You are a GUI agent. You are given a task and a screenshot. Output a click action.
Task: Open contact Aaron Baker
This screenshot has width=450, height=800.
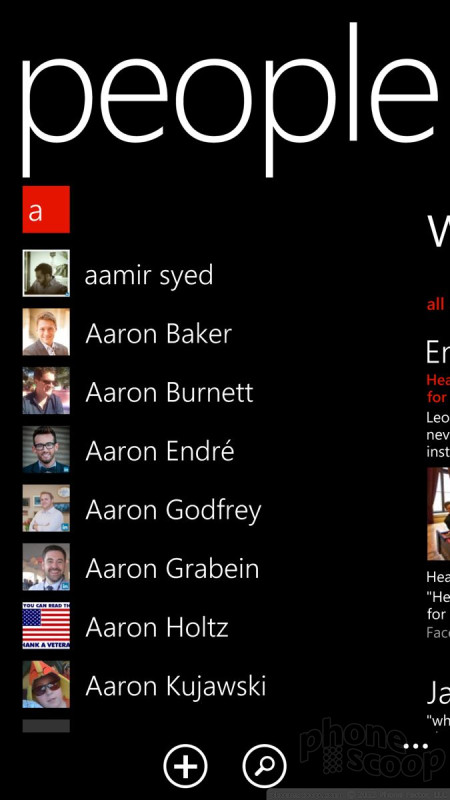pyautogui.click(x=159, y=334)
